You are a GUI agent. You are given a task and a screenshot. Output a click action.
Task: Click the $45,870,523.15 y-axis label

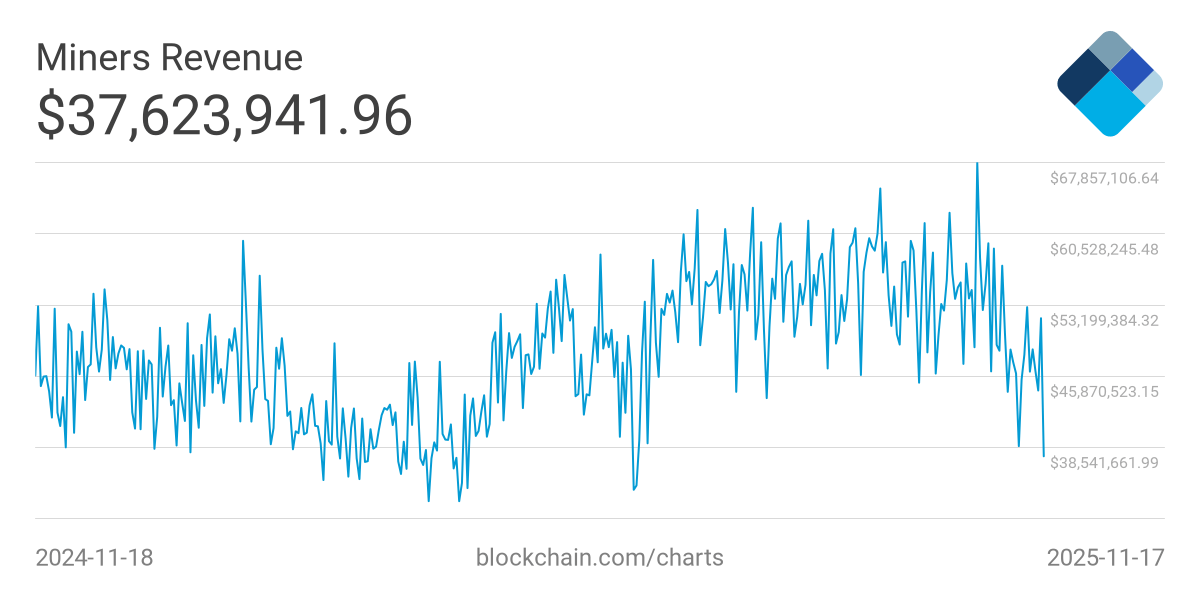[1103, 391]
